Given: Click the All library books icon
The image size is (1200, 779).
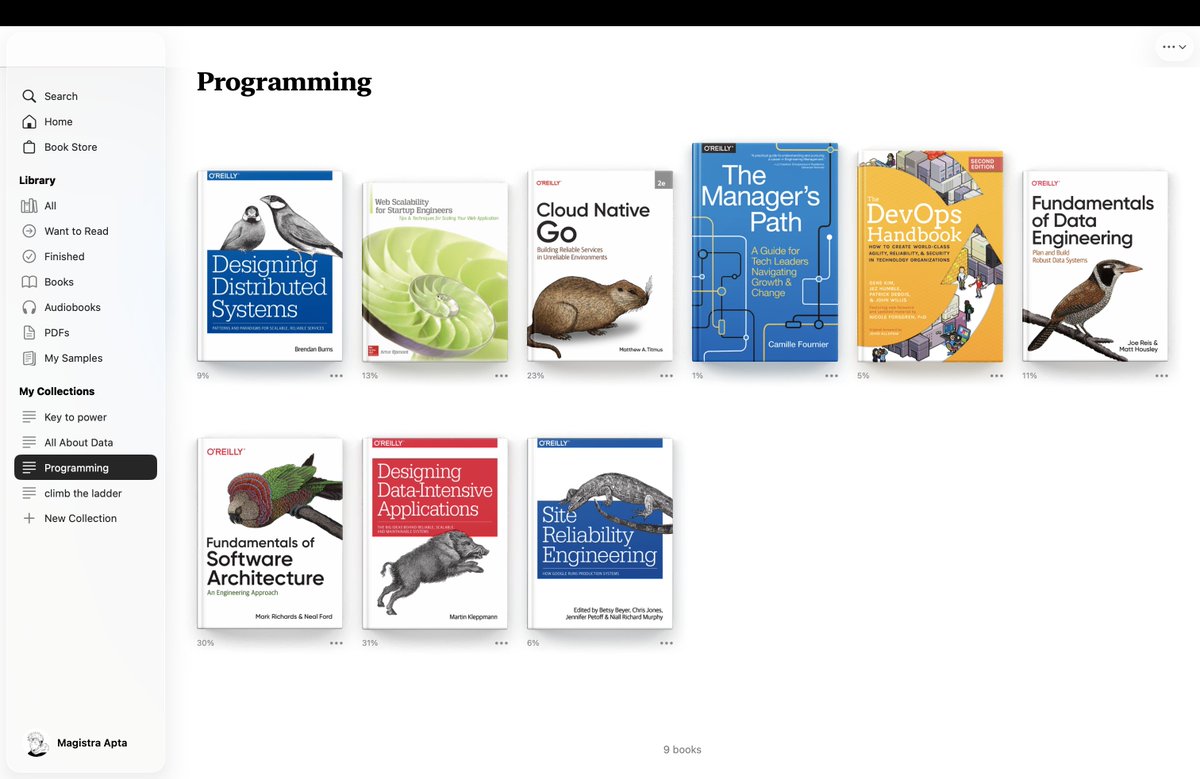Looking at the screenshot, I should (29, 206).
